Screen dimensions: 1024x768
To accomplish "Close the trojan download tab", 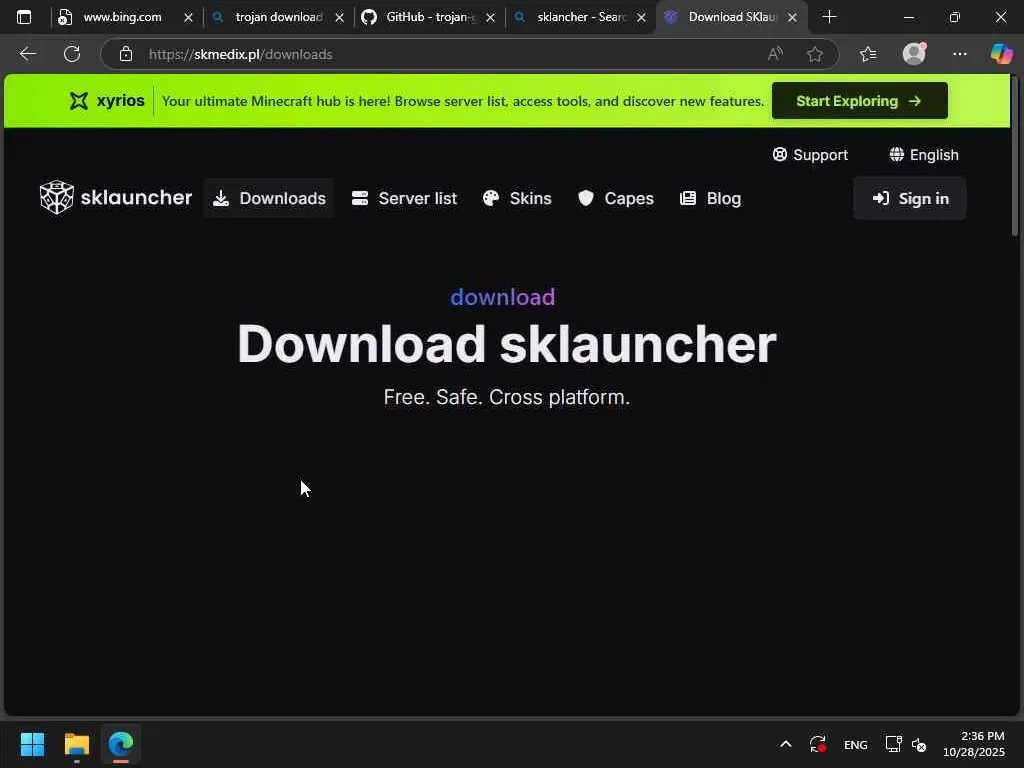I will pos(339,18).
